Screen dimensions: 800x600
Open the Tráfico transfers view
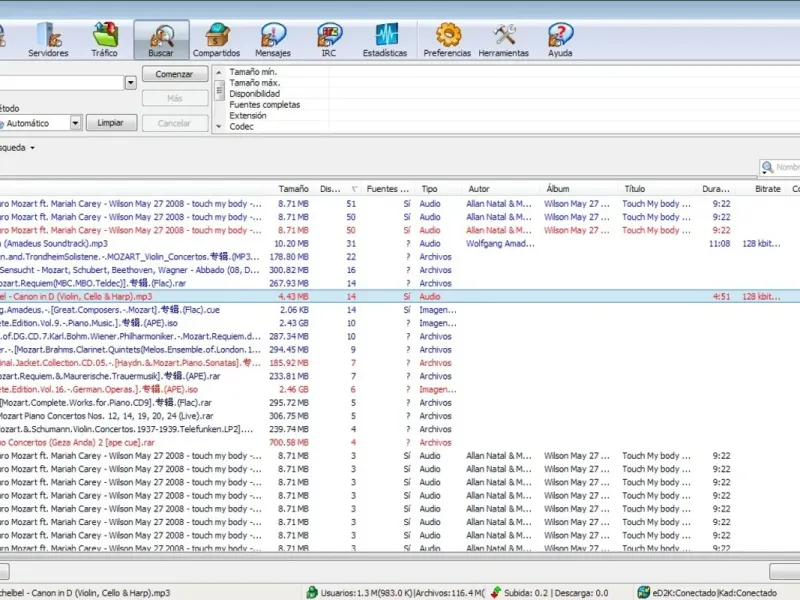(x=104, y=40)
